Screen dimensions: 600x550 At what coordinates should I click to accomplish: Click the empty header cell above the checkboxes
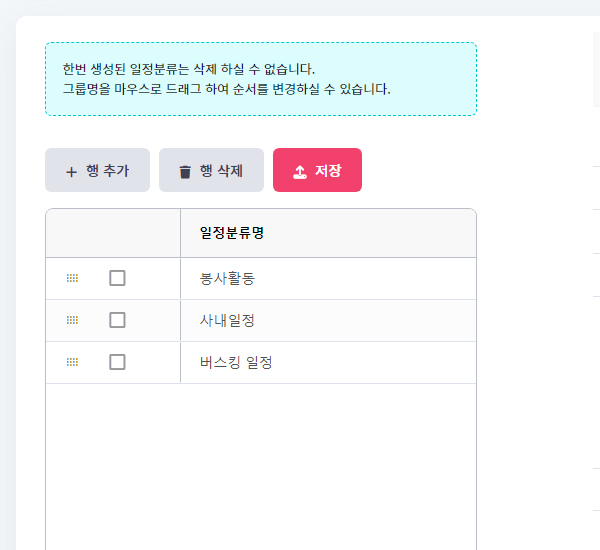click(113, 233)
